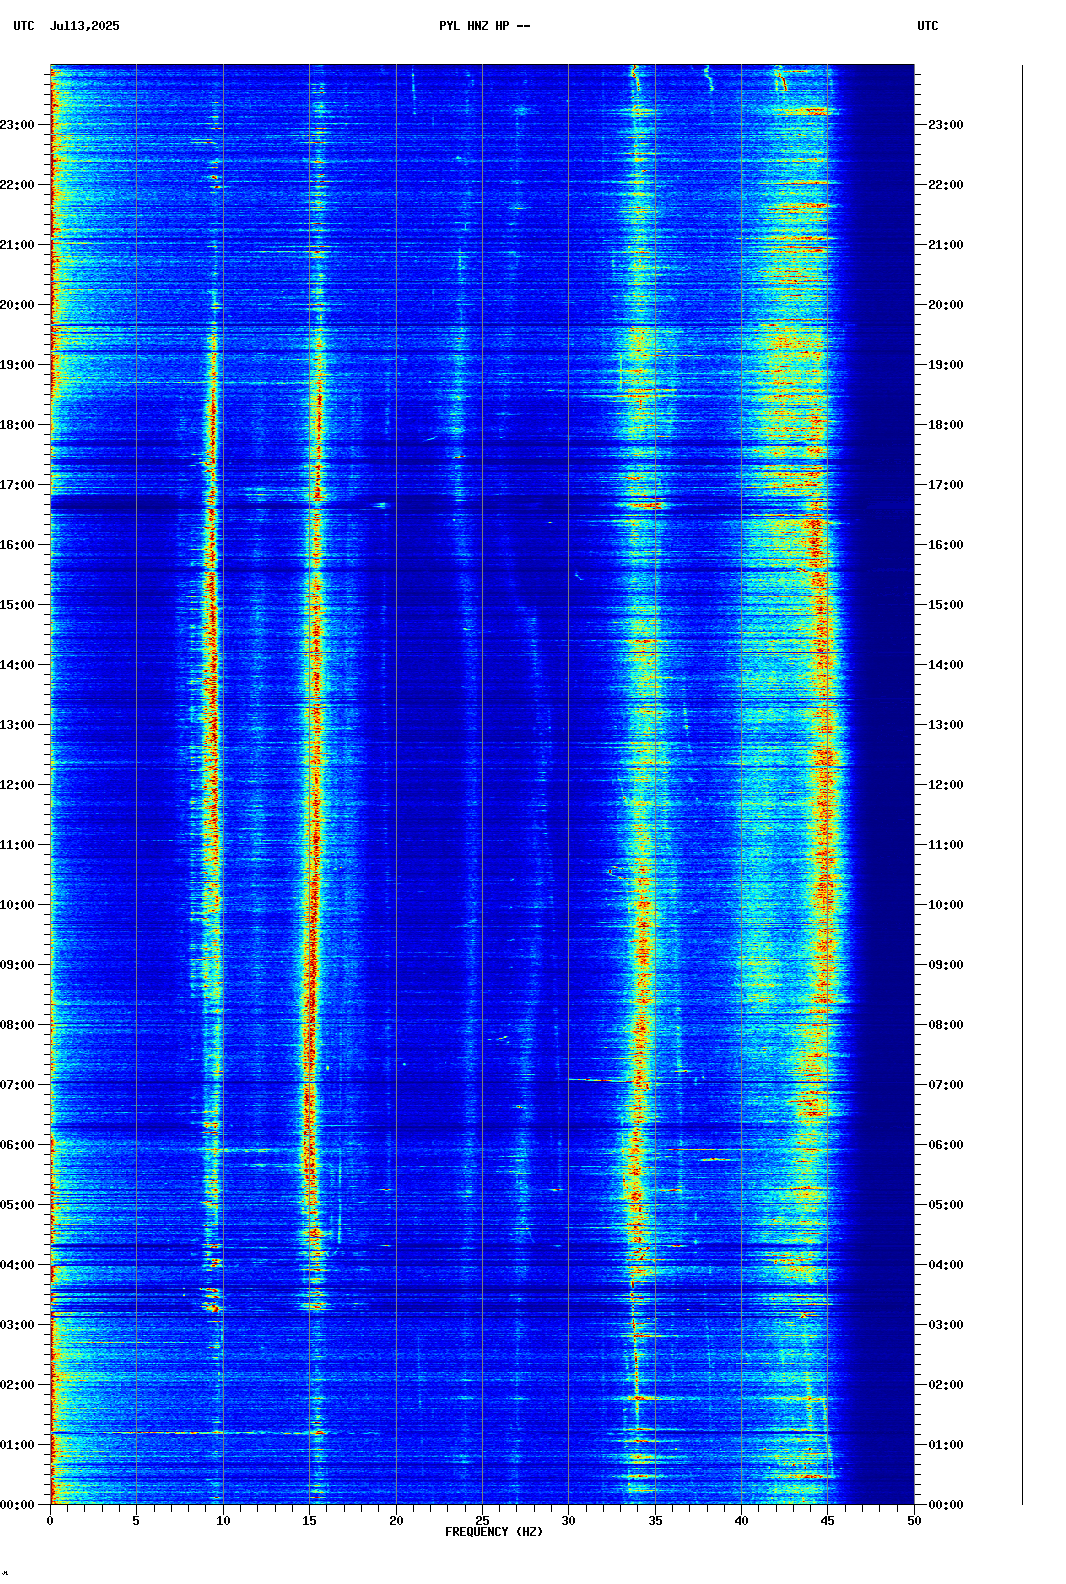Click the top-right 'UTC' label
1066x1584 pixels.
coord(928,26)
